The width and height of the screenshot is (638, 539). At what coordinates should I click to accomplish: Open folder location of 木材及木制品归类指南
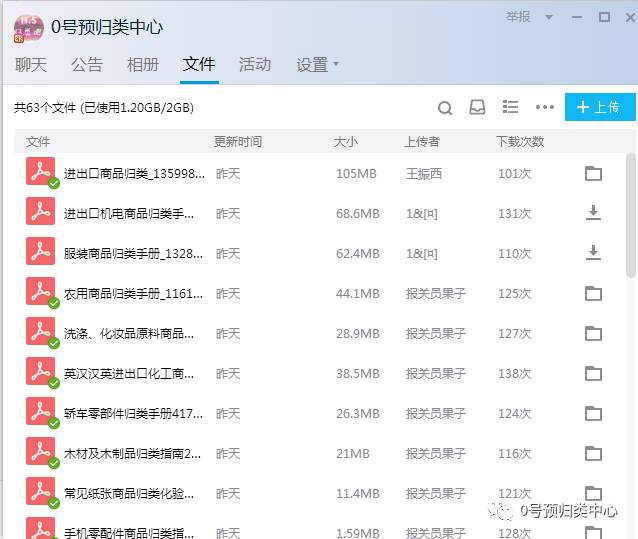click(593, 453)
